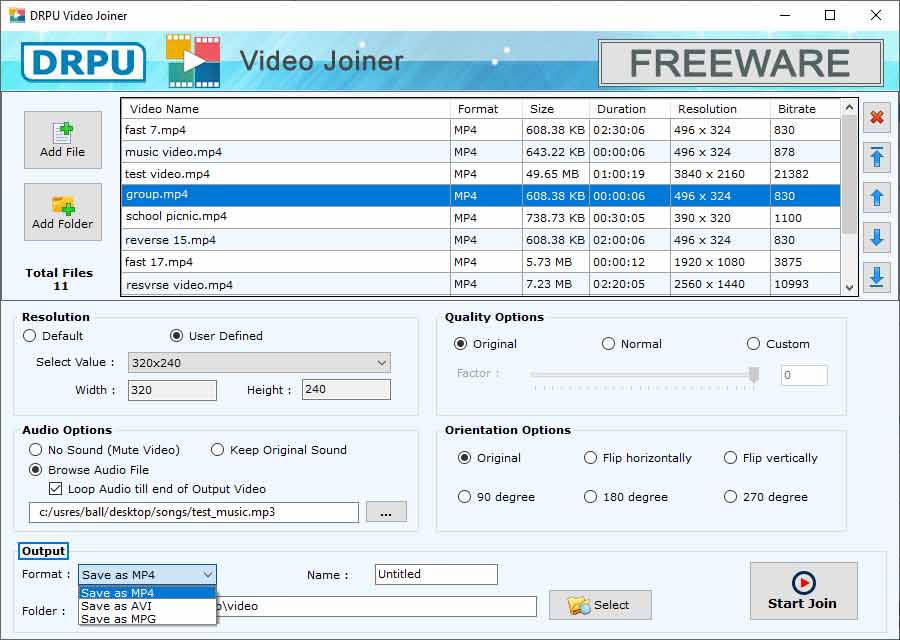Click the Add File icon button
Viewport: 900px width, 640px height.
point(63,140)
